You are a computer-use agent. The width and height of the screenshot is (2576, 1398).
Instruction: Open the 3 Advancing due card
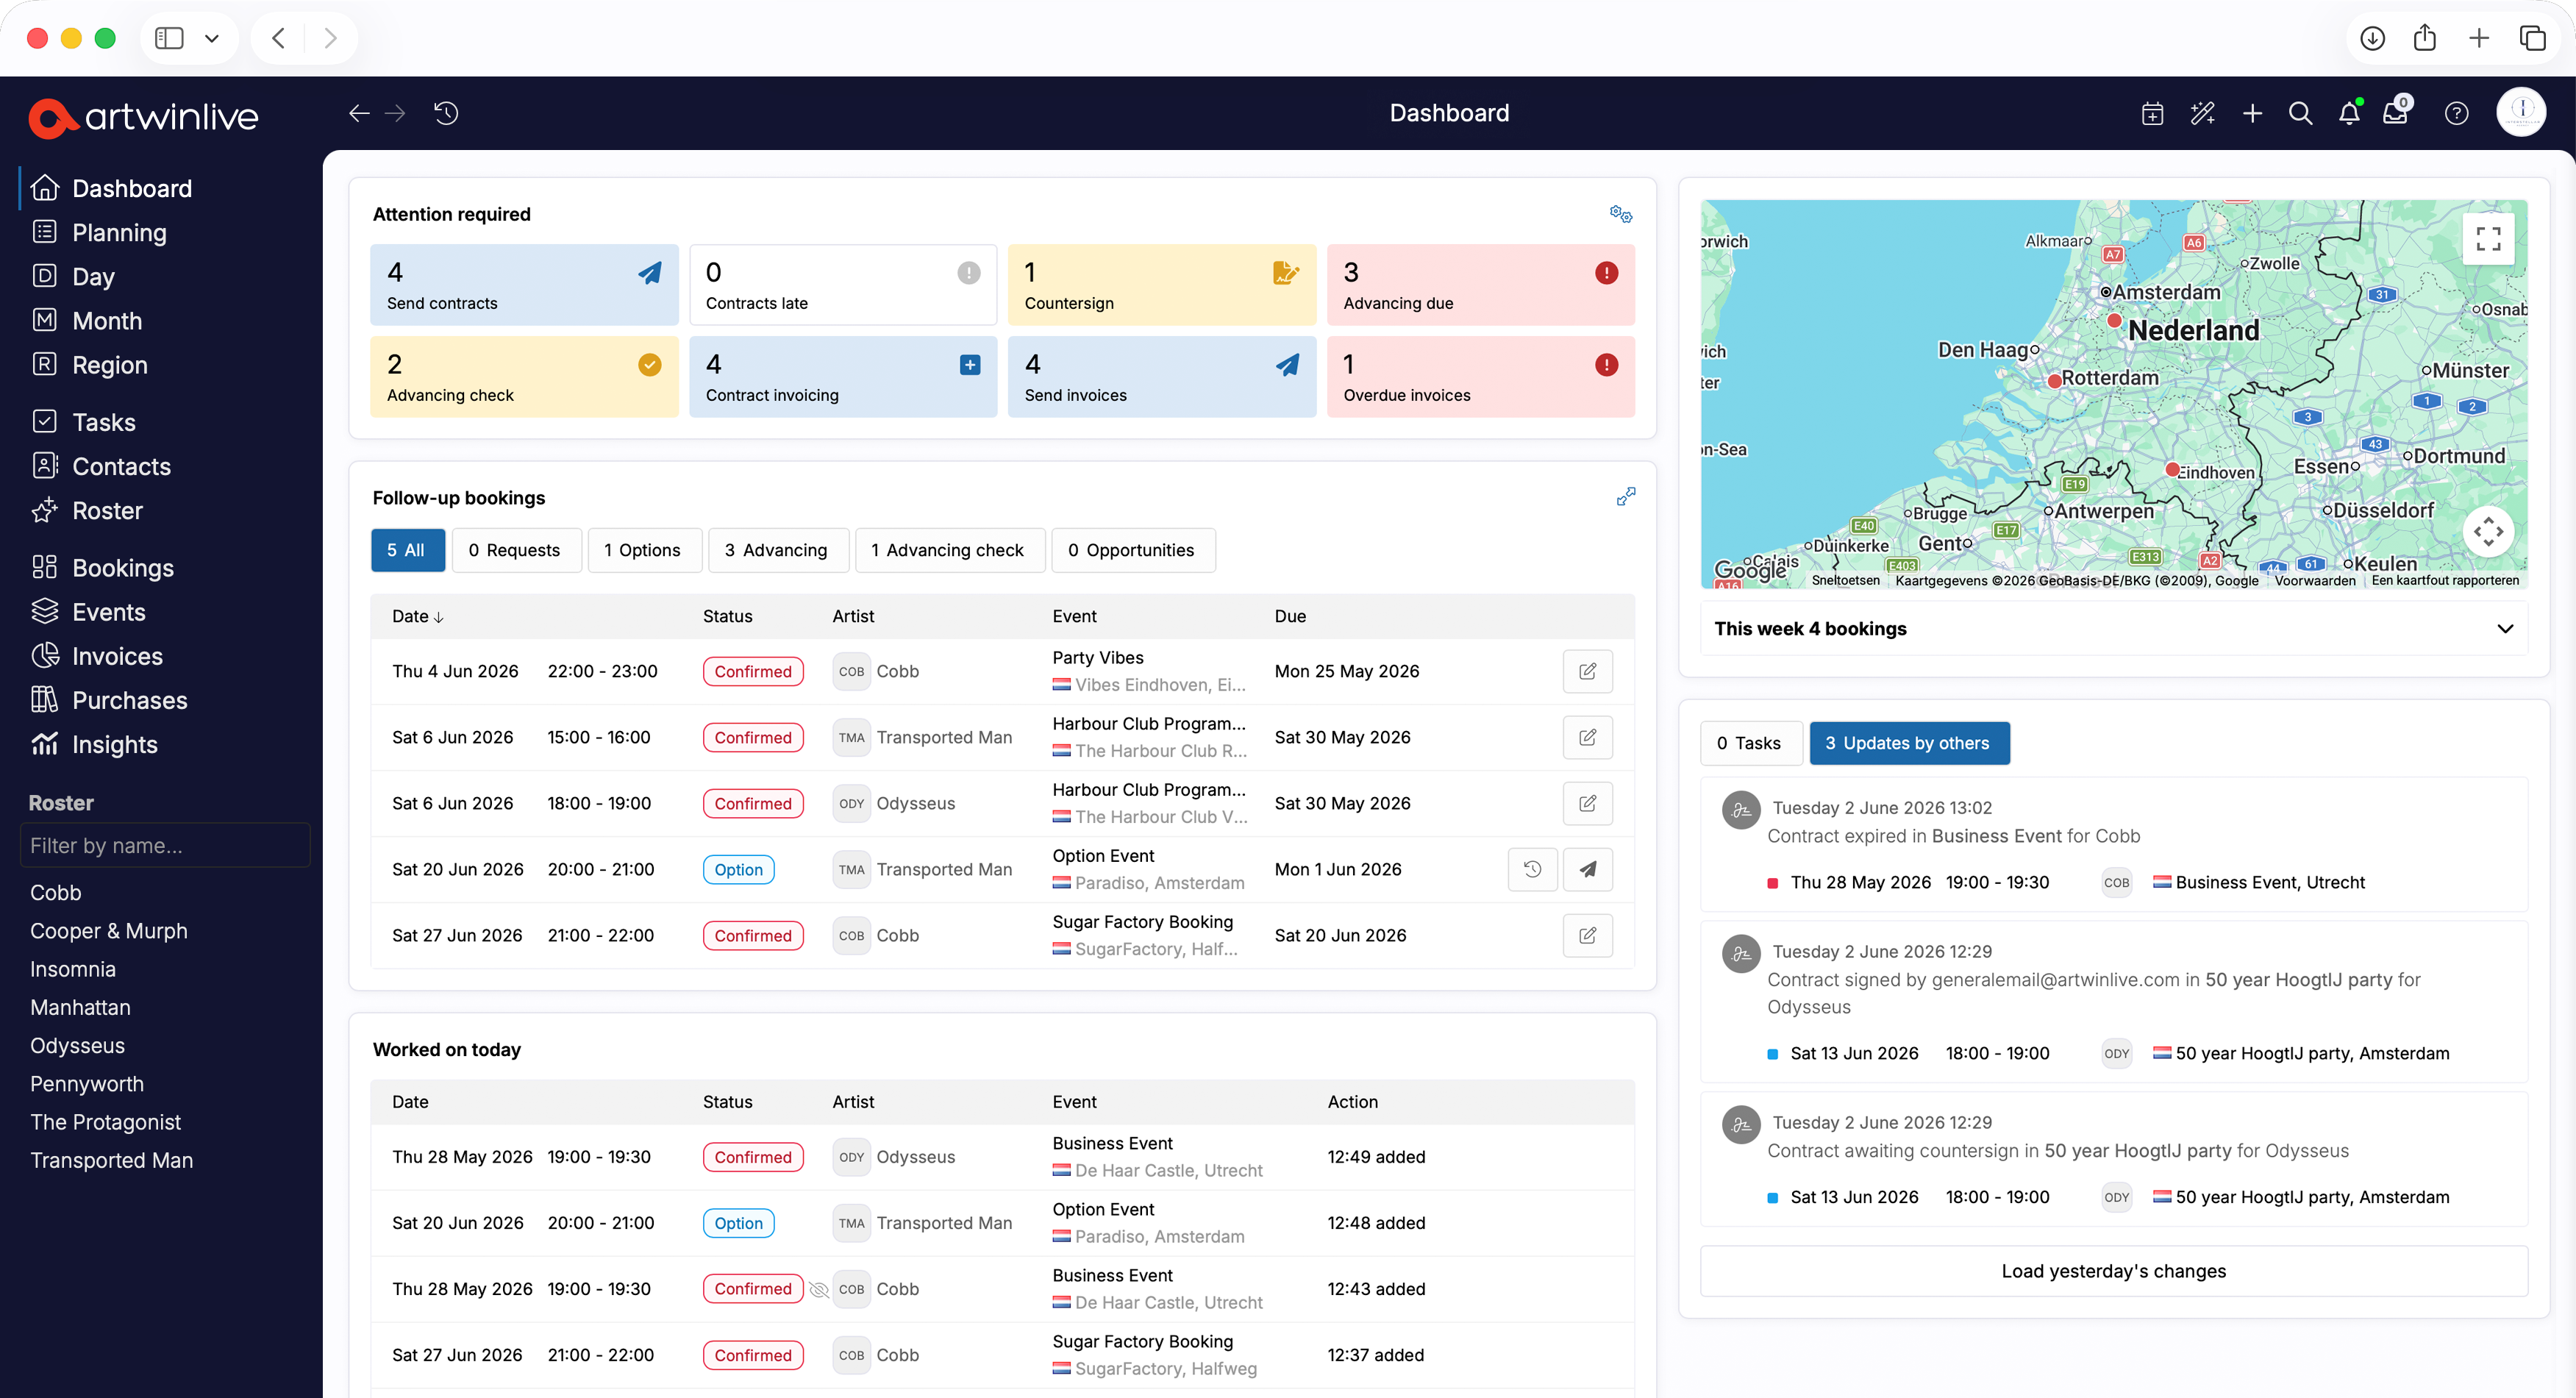pos(1480,285)
